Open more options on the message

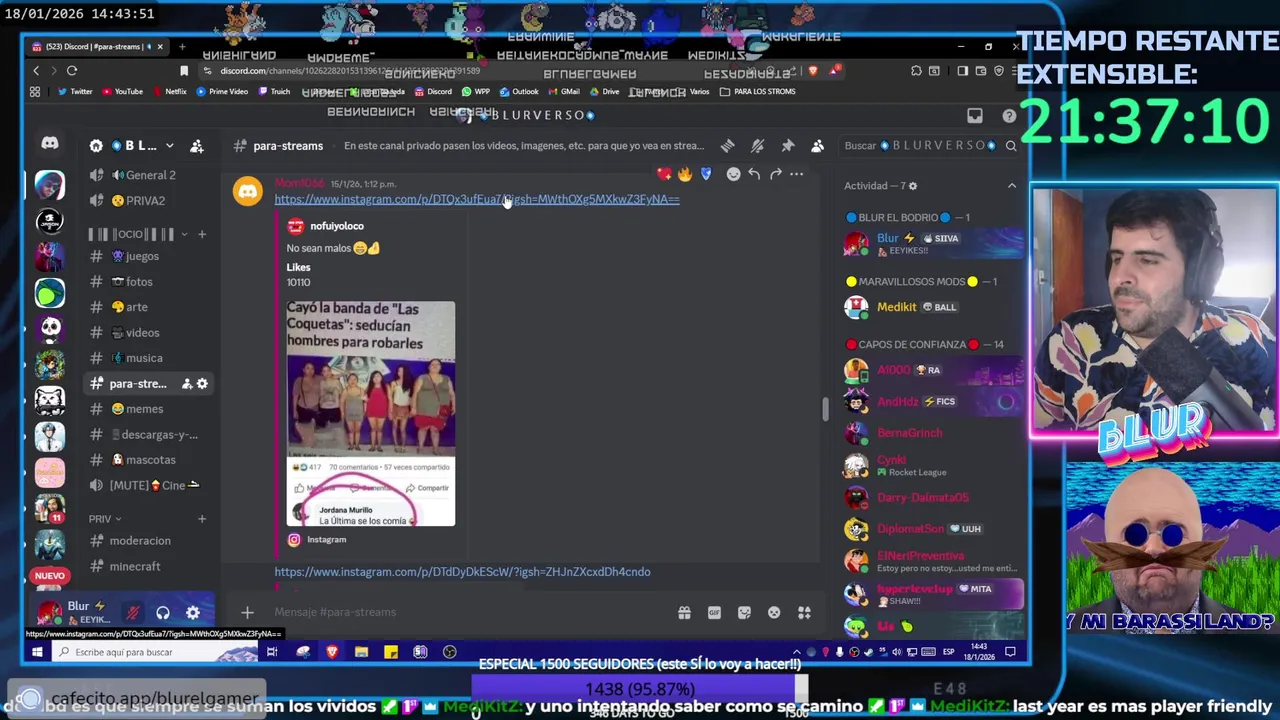[x=796, y=174]
